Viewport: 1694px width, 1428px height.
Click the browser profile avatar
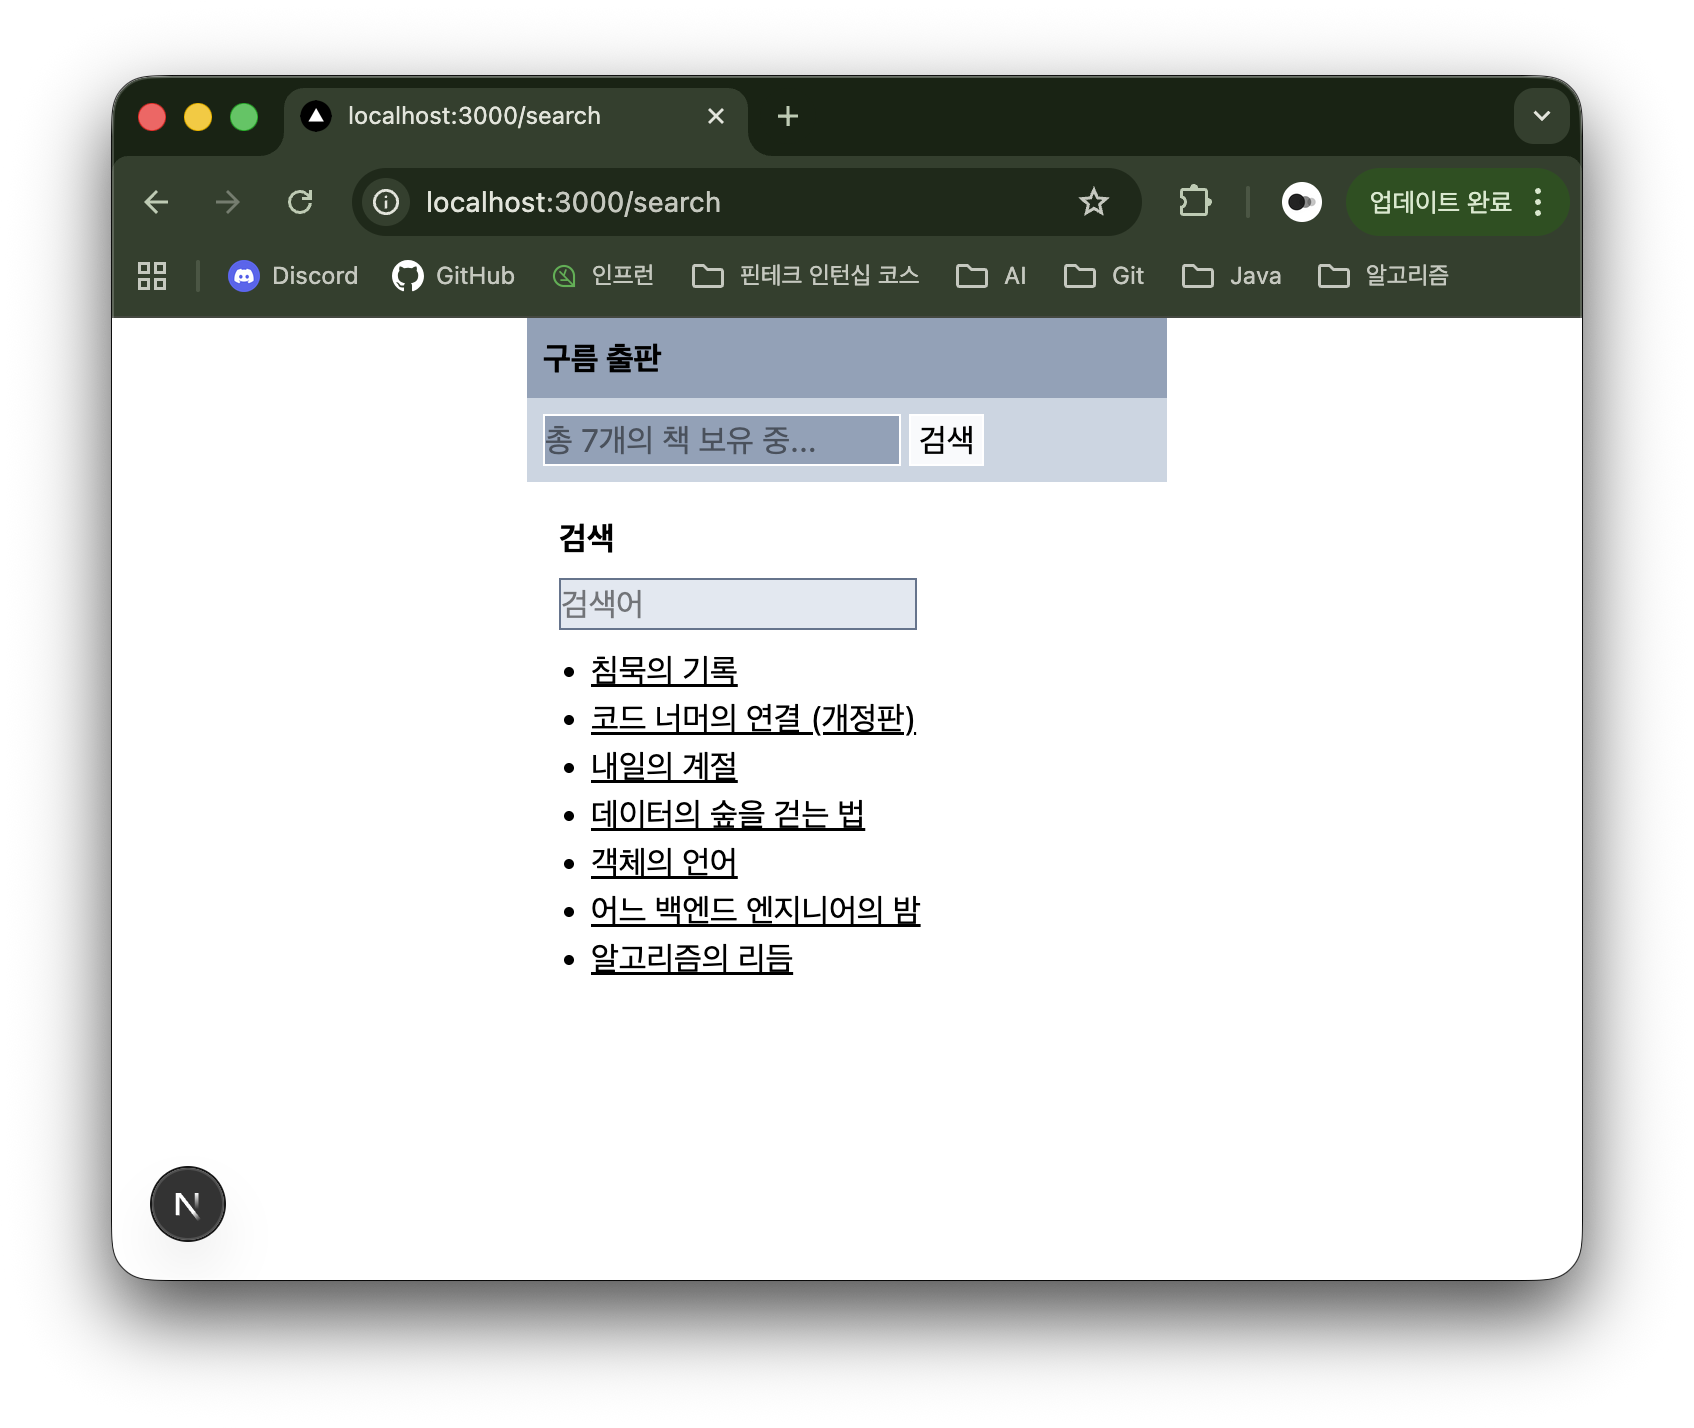(x=1301, y=202)
